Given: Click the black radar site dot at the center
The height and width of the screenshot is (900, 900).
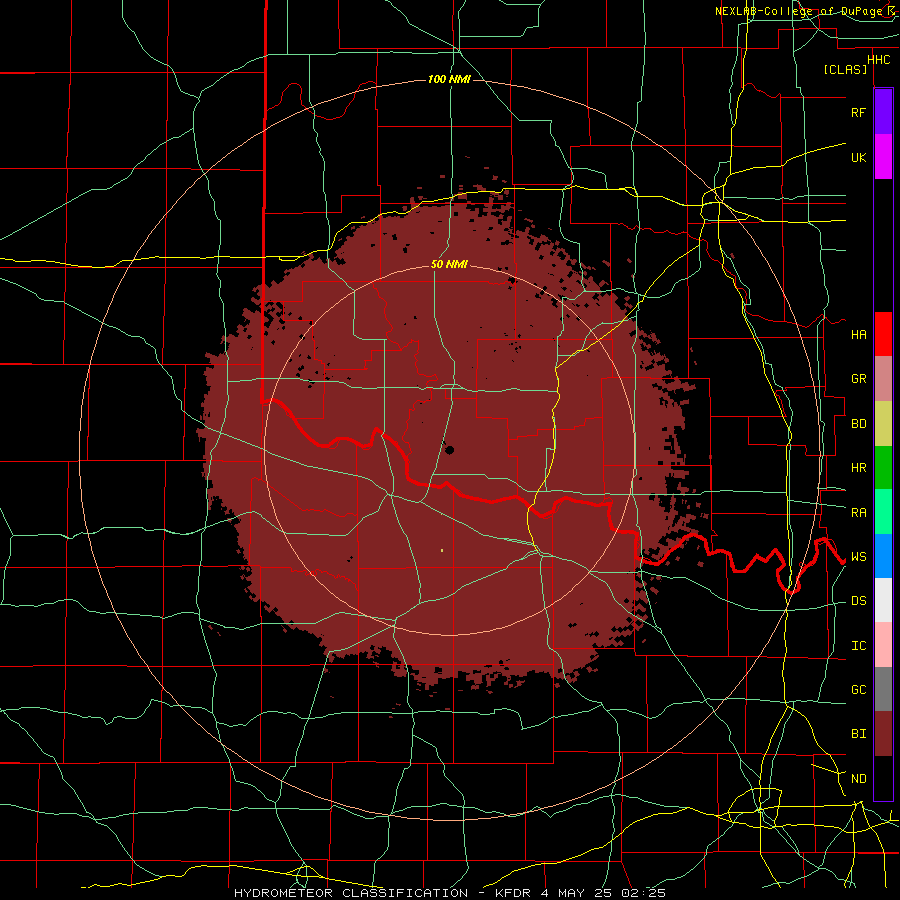Looking at the screenshot, I should pos(449,450).
